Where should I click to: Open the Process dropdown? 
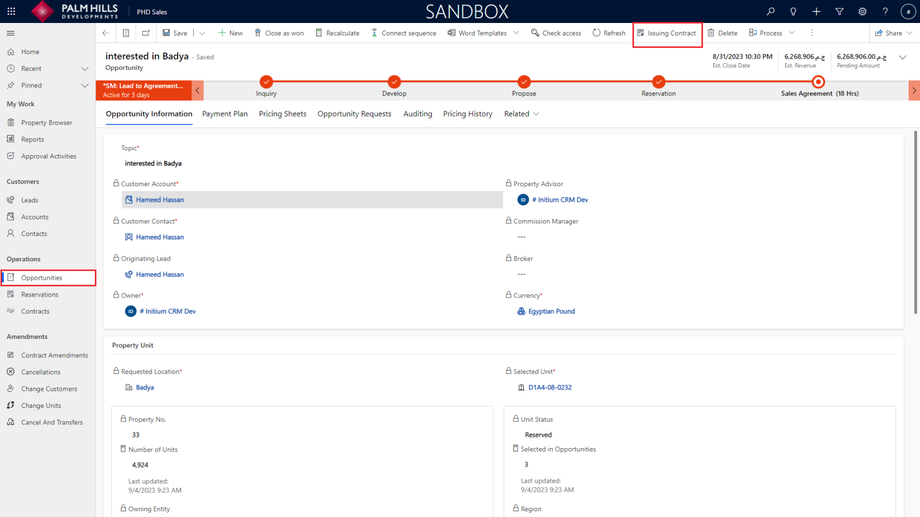coord(771,33)
